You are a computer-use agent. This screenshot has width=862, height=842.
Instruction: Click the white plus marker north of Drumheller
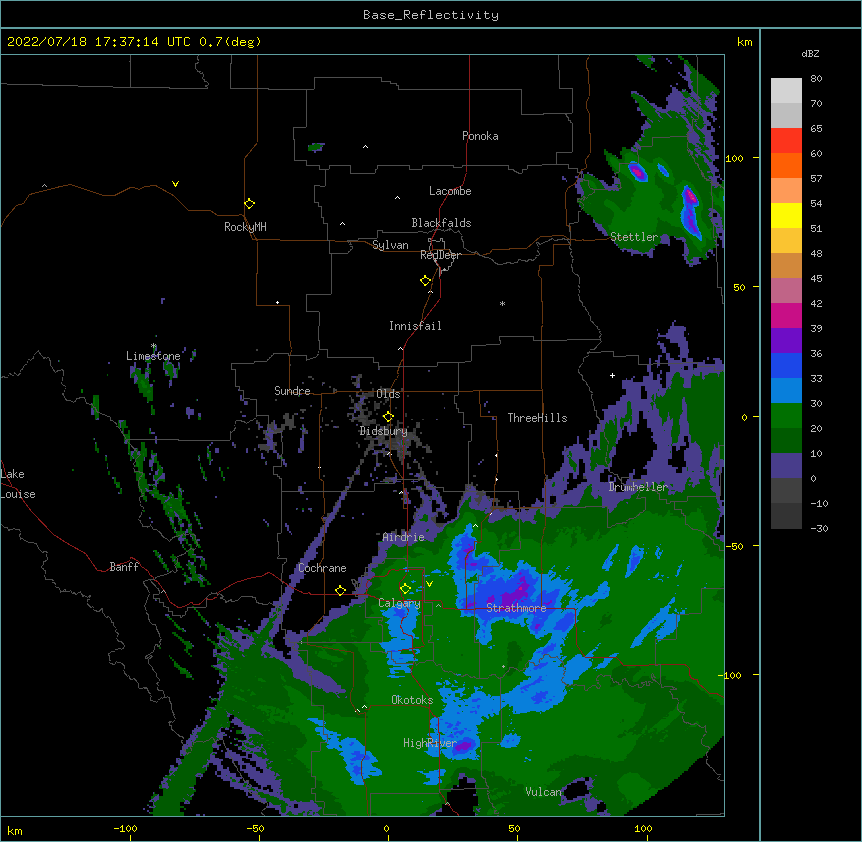click(x=612, y=375)
